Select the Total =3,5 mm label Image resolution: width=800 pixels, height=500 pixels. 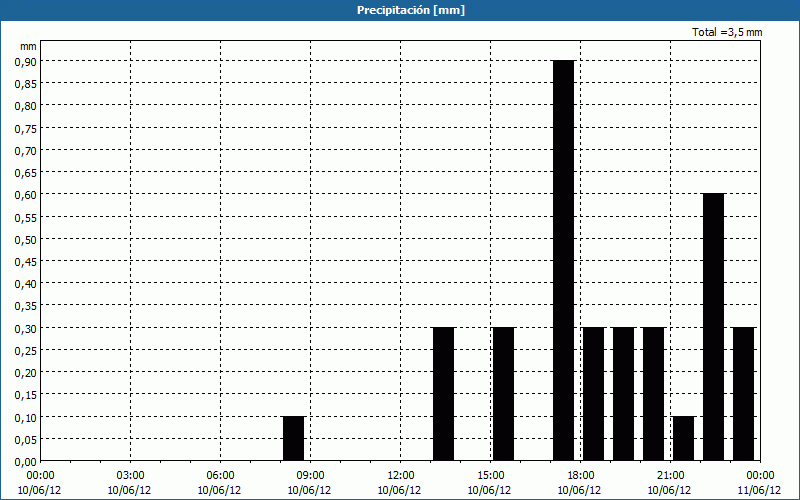(727, 32)
